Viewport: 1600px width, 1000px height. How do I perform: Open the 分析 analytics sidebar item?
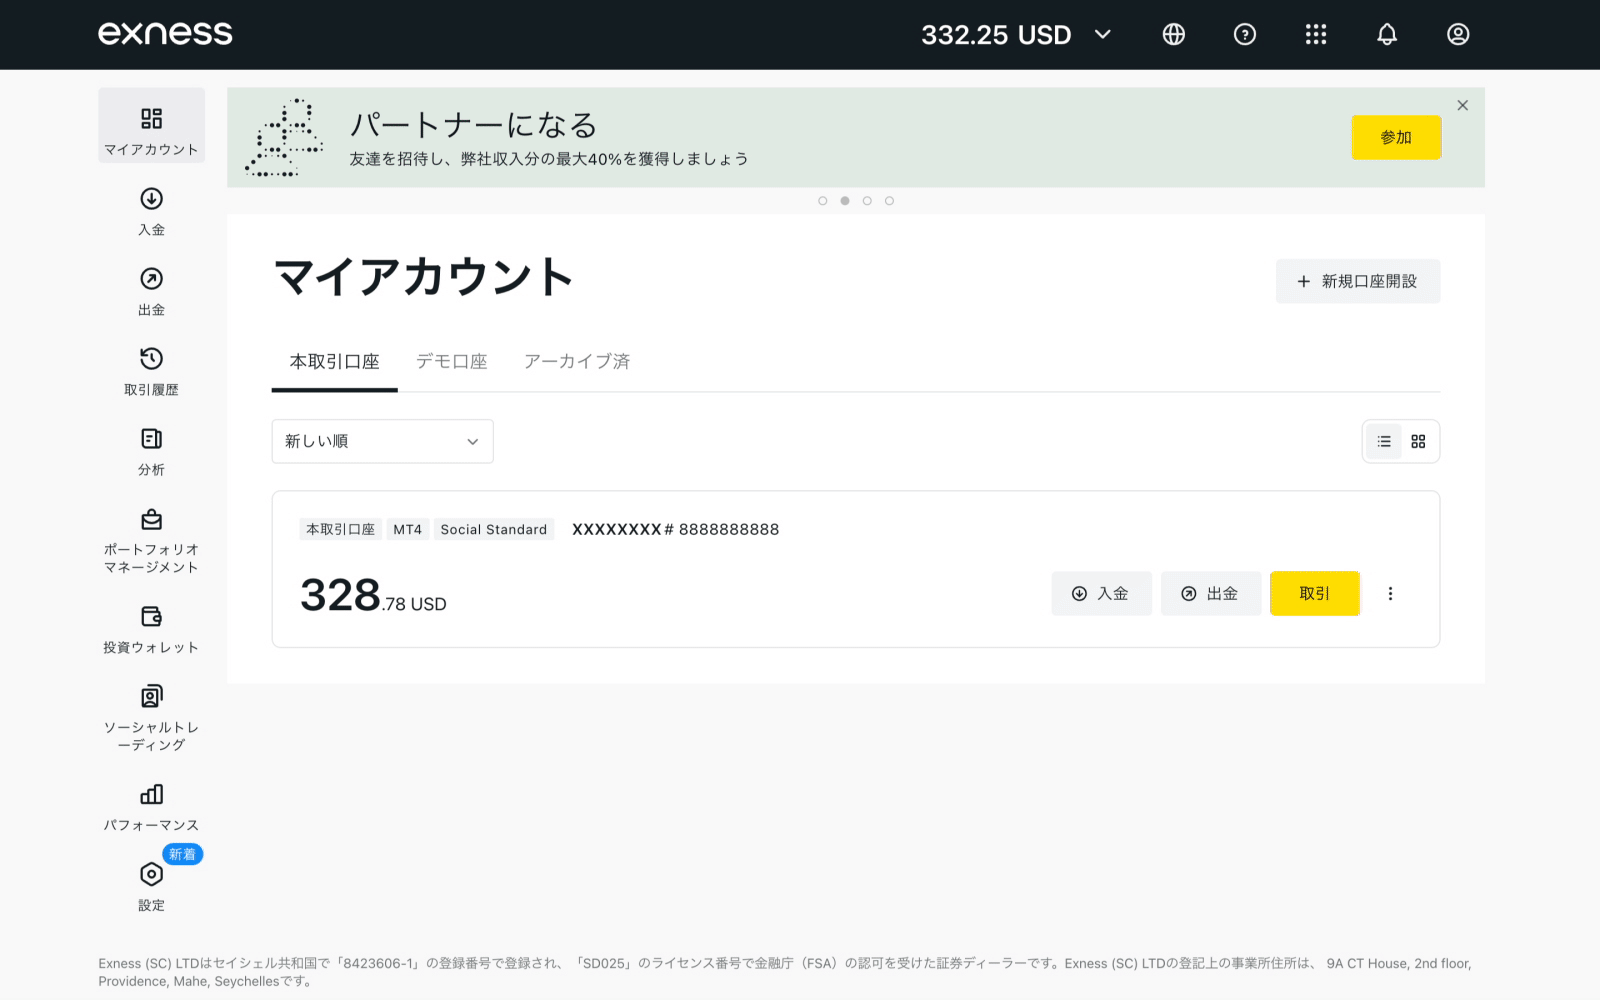pos(151,452)
